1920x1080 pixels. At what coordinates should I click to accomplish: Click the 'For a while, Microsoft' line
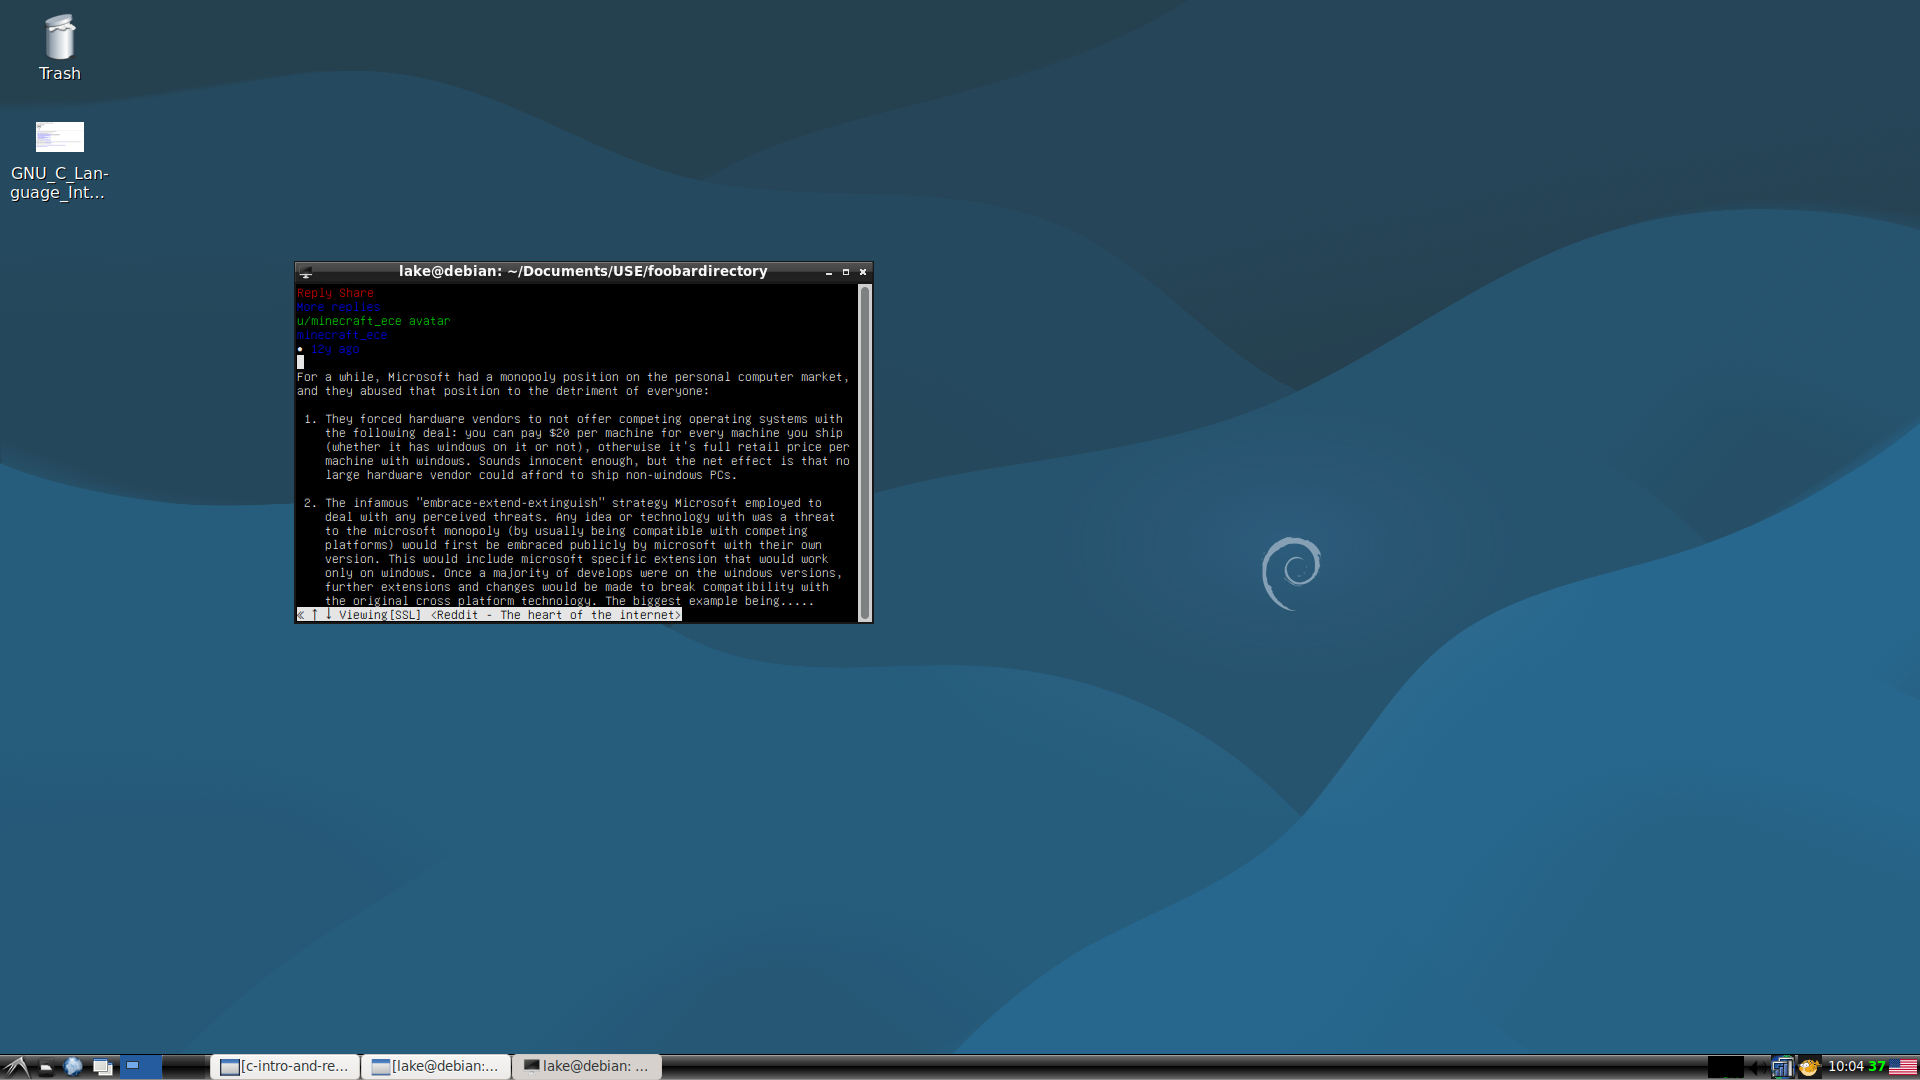tap(573, 377)
